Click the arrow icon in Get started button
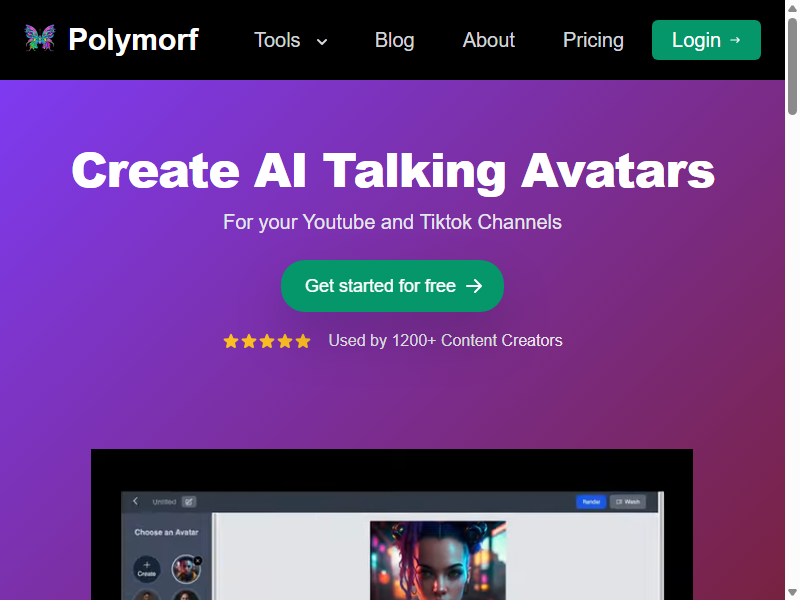800x600 pixels. (474, 286)
